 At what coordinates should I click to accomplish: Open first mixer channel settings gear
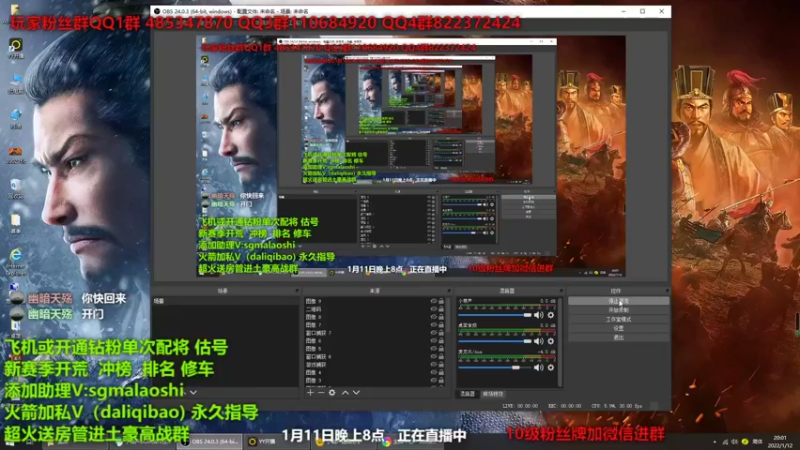[551, 315]
